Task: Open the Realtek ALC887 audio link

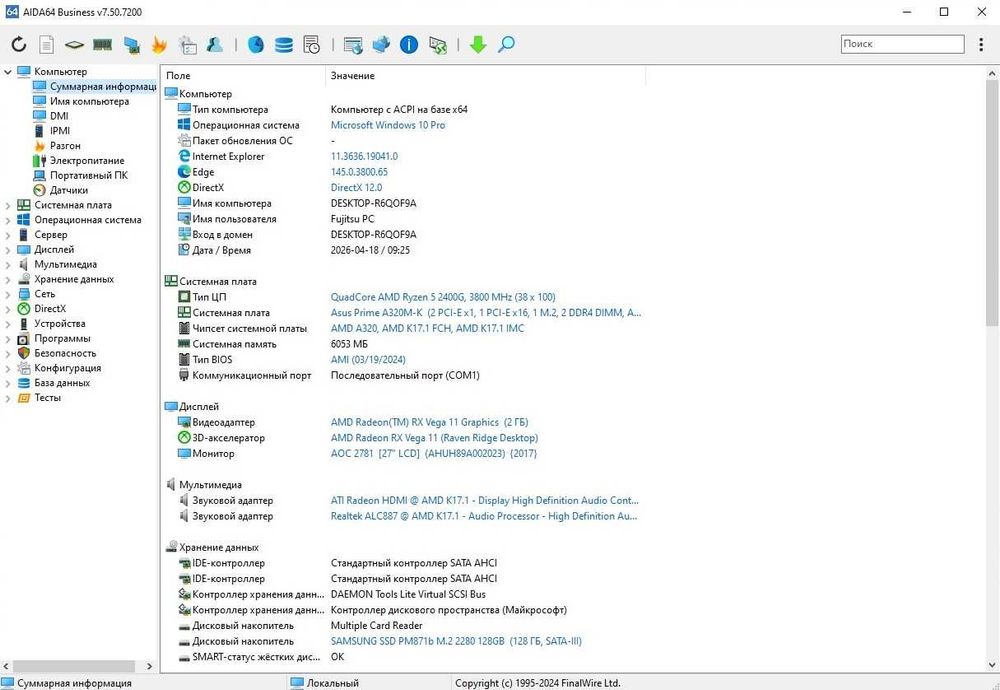Action: click(x=483, y=517)
